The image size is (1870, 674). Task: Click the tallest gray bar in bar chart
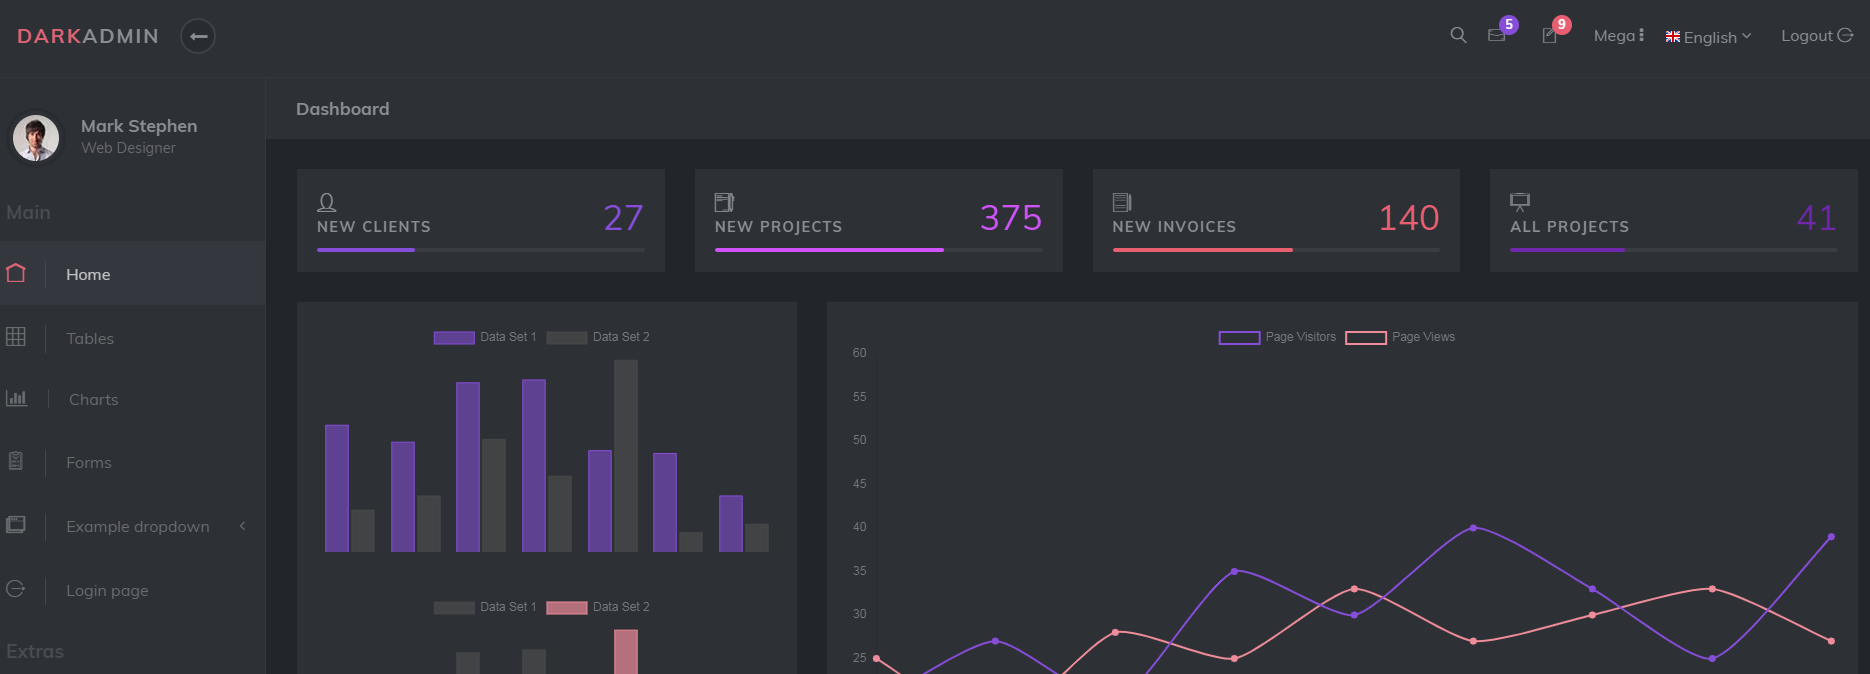pos(626,456)
